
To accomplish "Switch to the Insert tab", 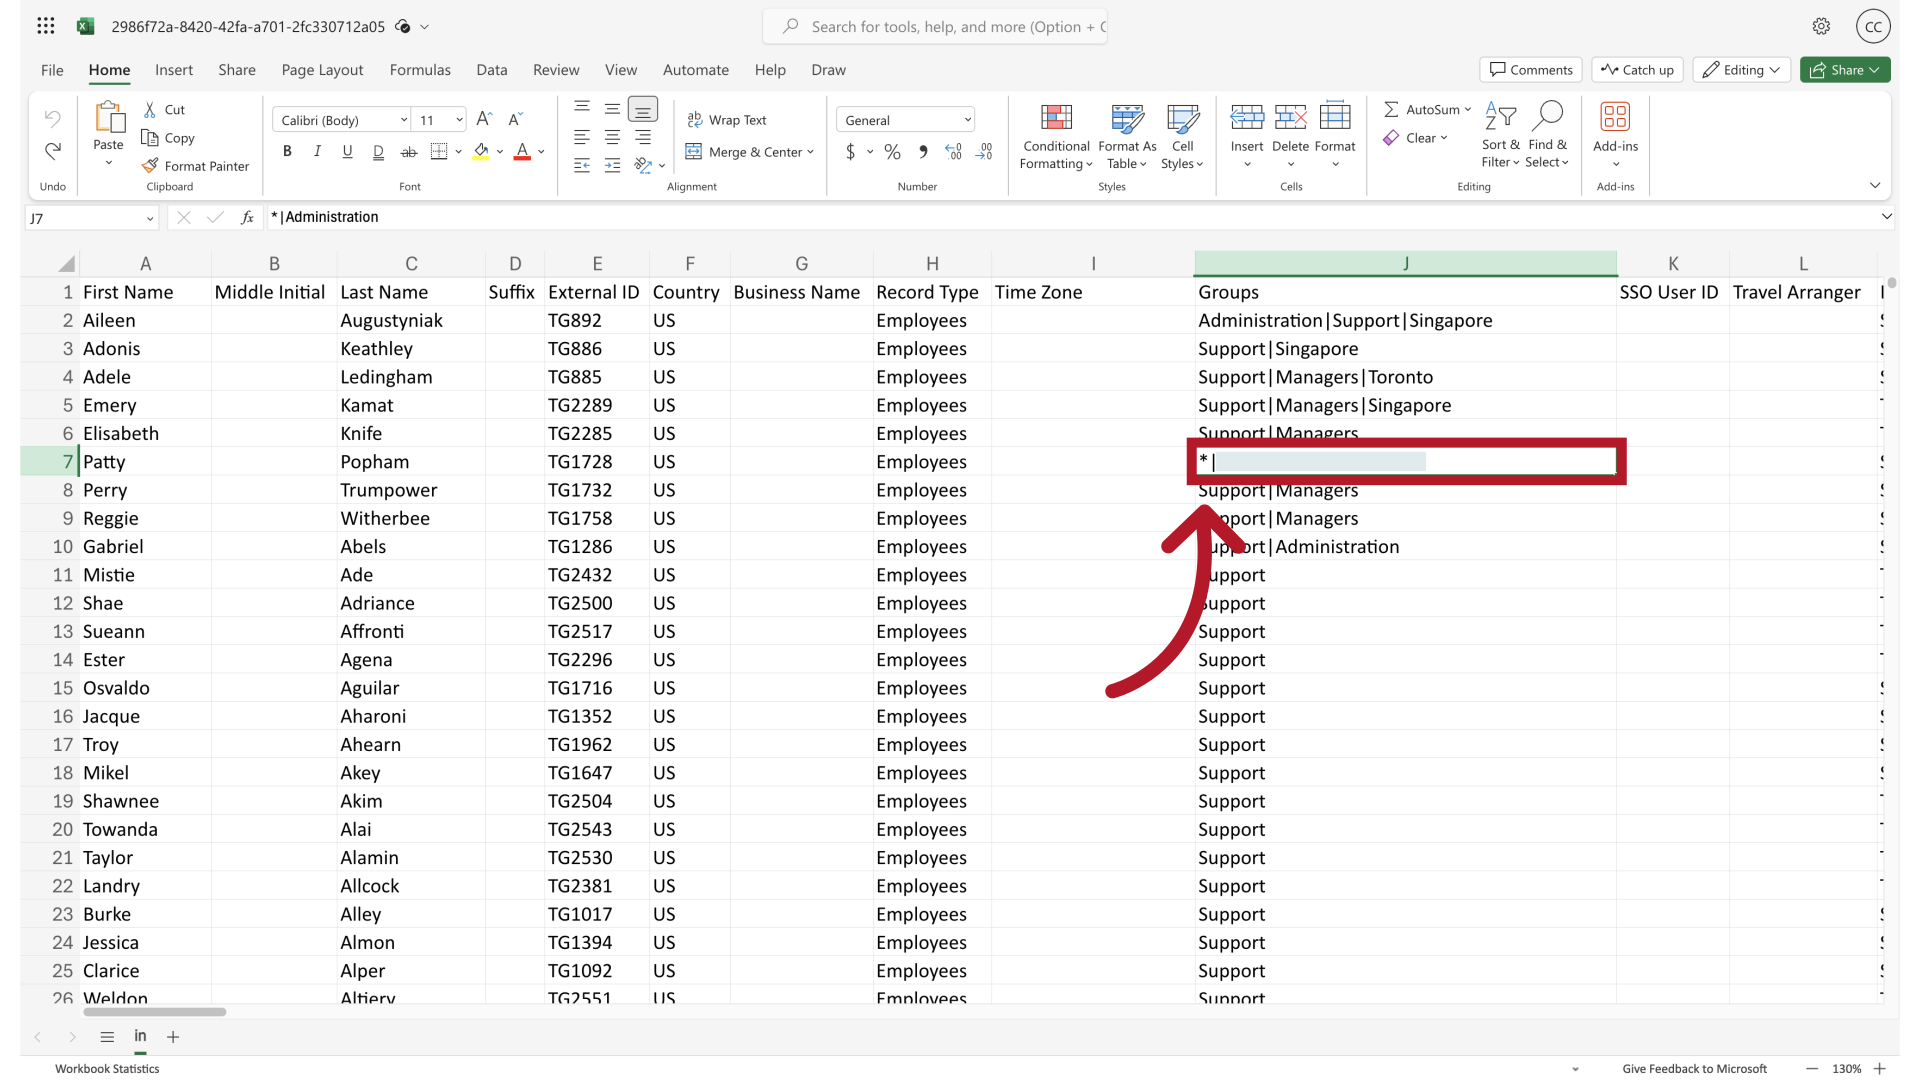I will tap(174, 70).
